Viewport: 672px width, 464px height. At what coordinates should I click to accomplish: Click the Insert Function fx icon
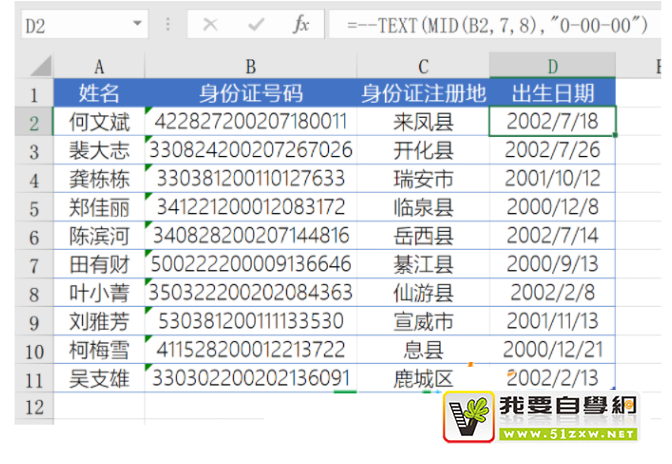[300, 24]
